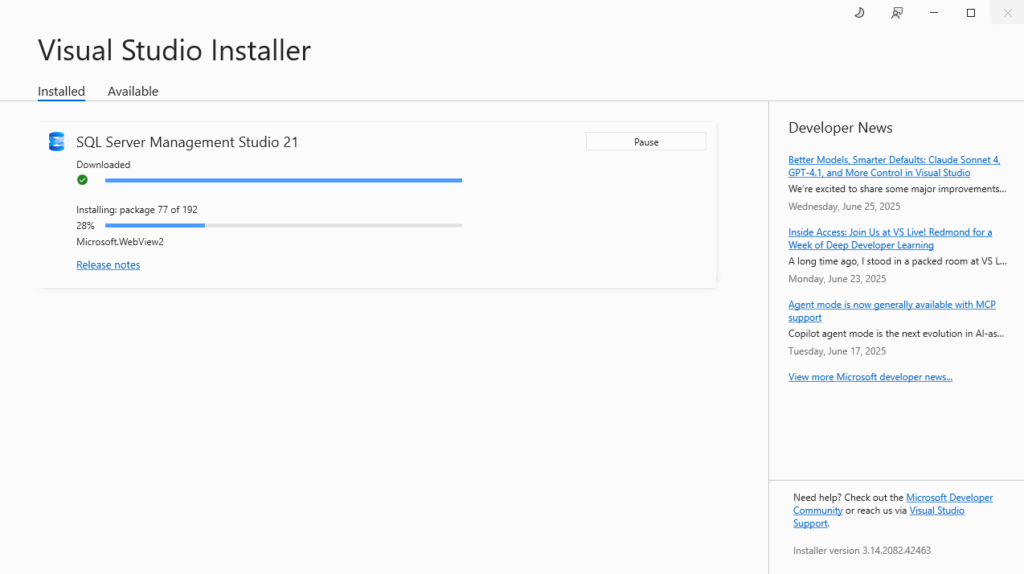This screenshot has height=574, width=1024.
Task: Click 'A long time ago' summary text
Action: (897, 261)
